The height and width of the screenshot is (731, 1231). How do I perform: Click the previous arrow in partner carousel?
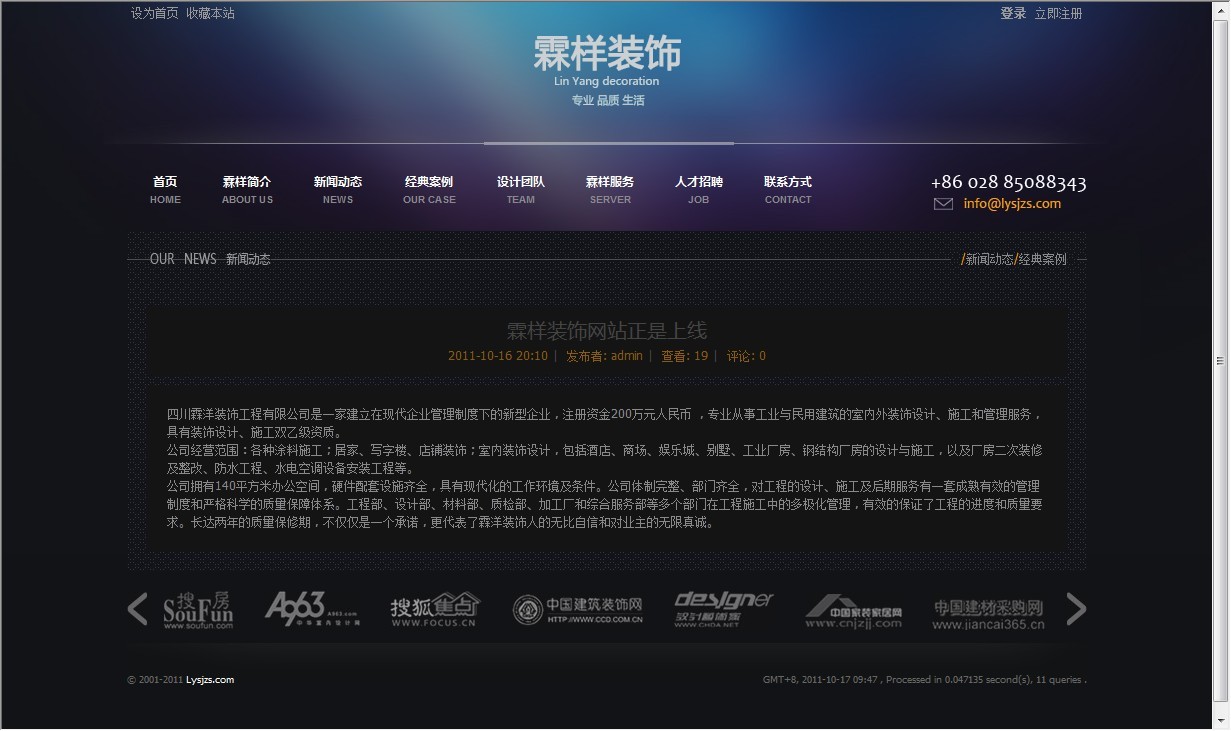coord(137,609)
